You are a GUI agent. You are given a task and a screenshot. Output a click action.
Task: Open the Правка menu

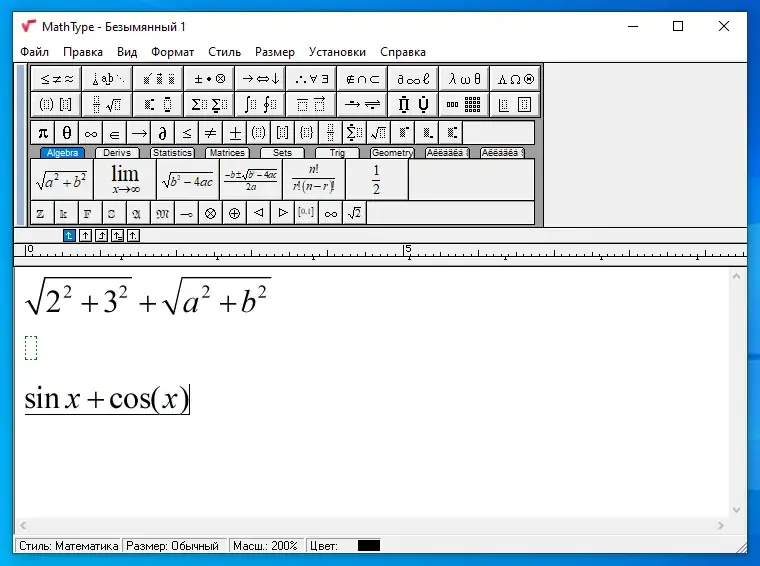click(x=83, y=52)
